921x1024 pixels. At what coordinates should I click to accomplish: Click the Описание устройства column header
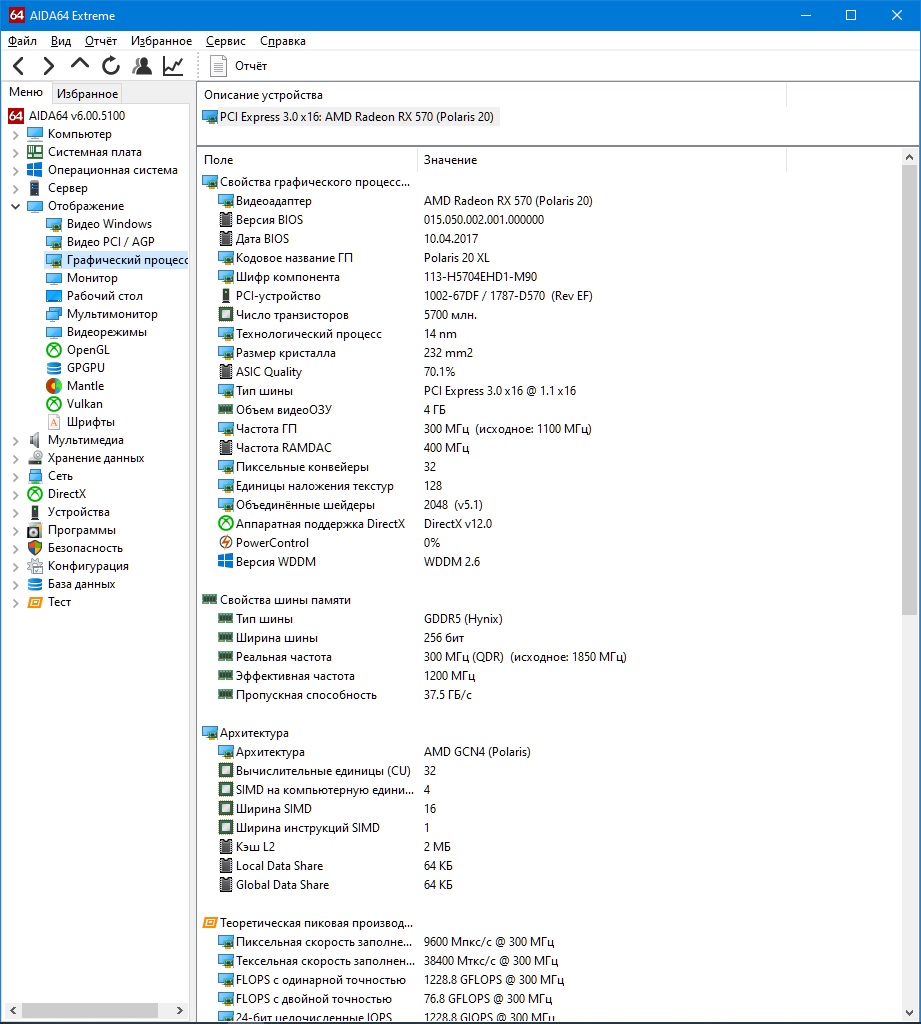(x=493, y=95)
